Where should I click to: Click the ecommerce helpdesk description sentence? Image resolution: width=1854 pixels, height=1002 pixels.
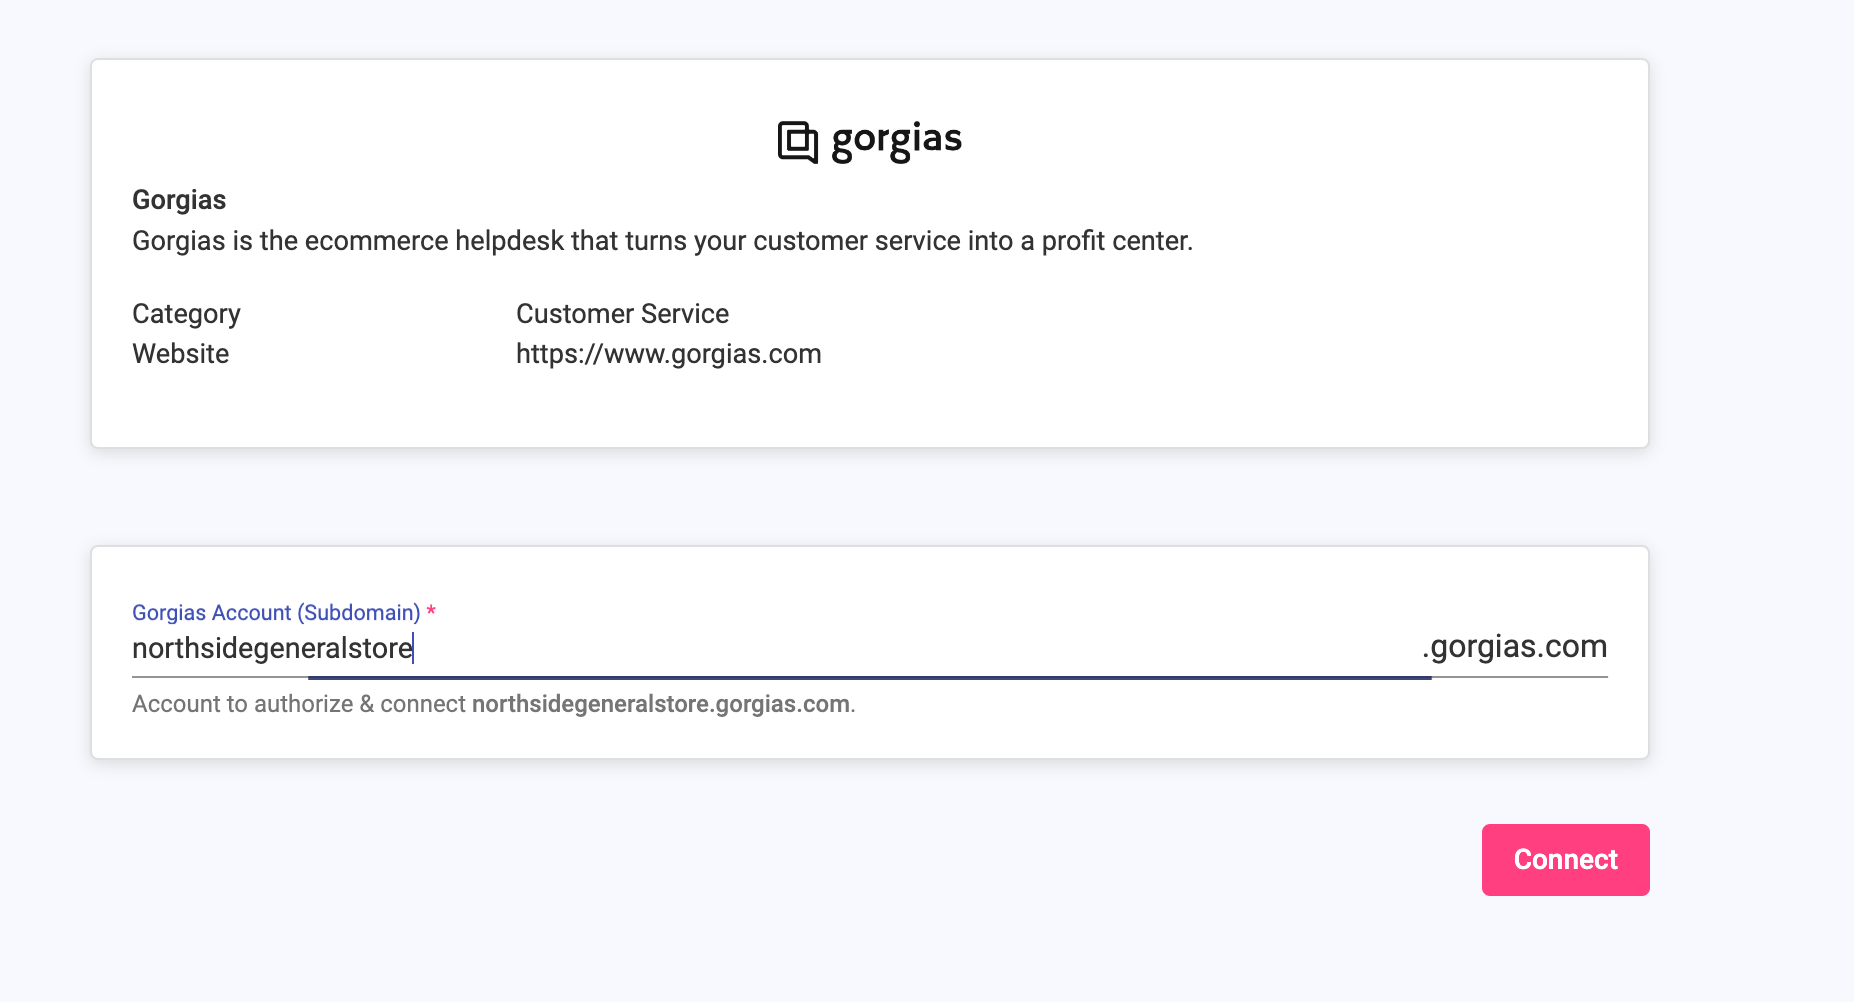tap(662, 241)
